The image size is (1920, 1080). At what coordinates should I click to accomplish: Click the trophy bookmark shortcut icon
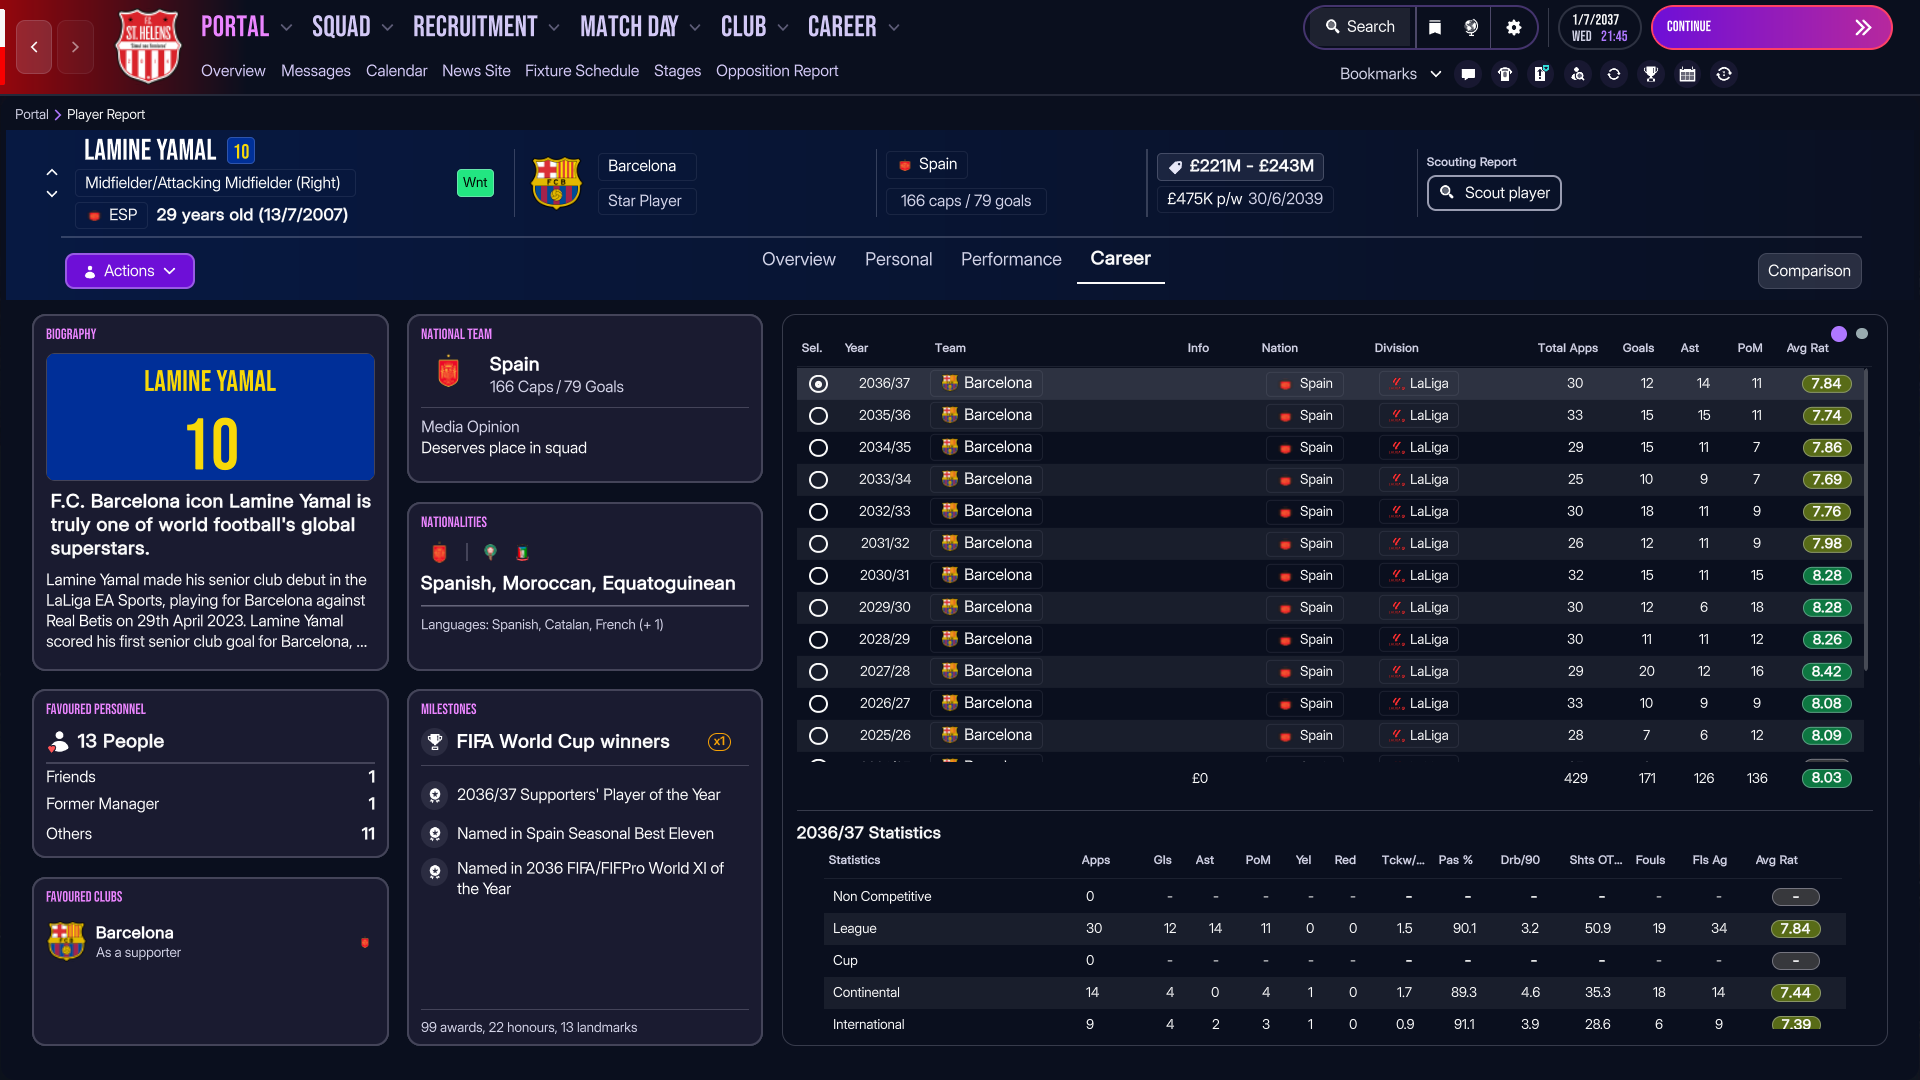(x=1650, y=74)
